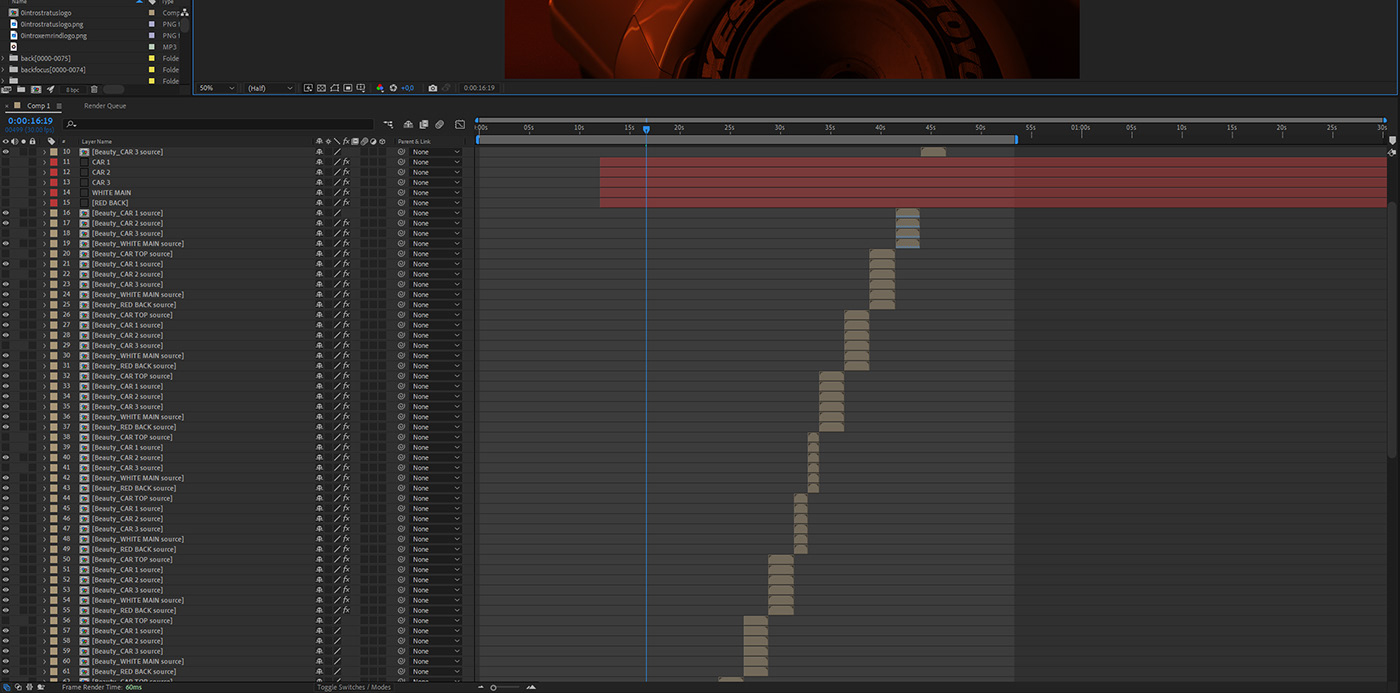Click Toggle Switches / Modes button

(354, 687)
